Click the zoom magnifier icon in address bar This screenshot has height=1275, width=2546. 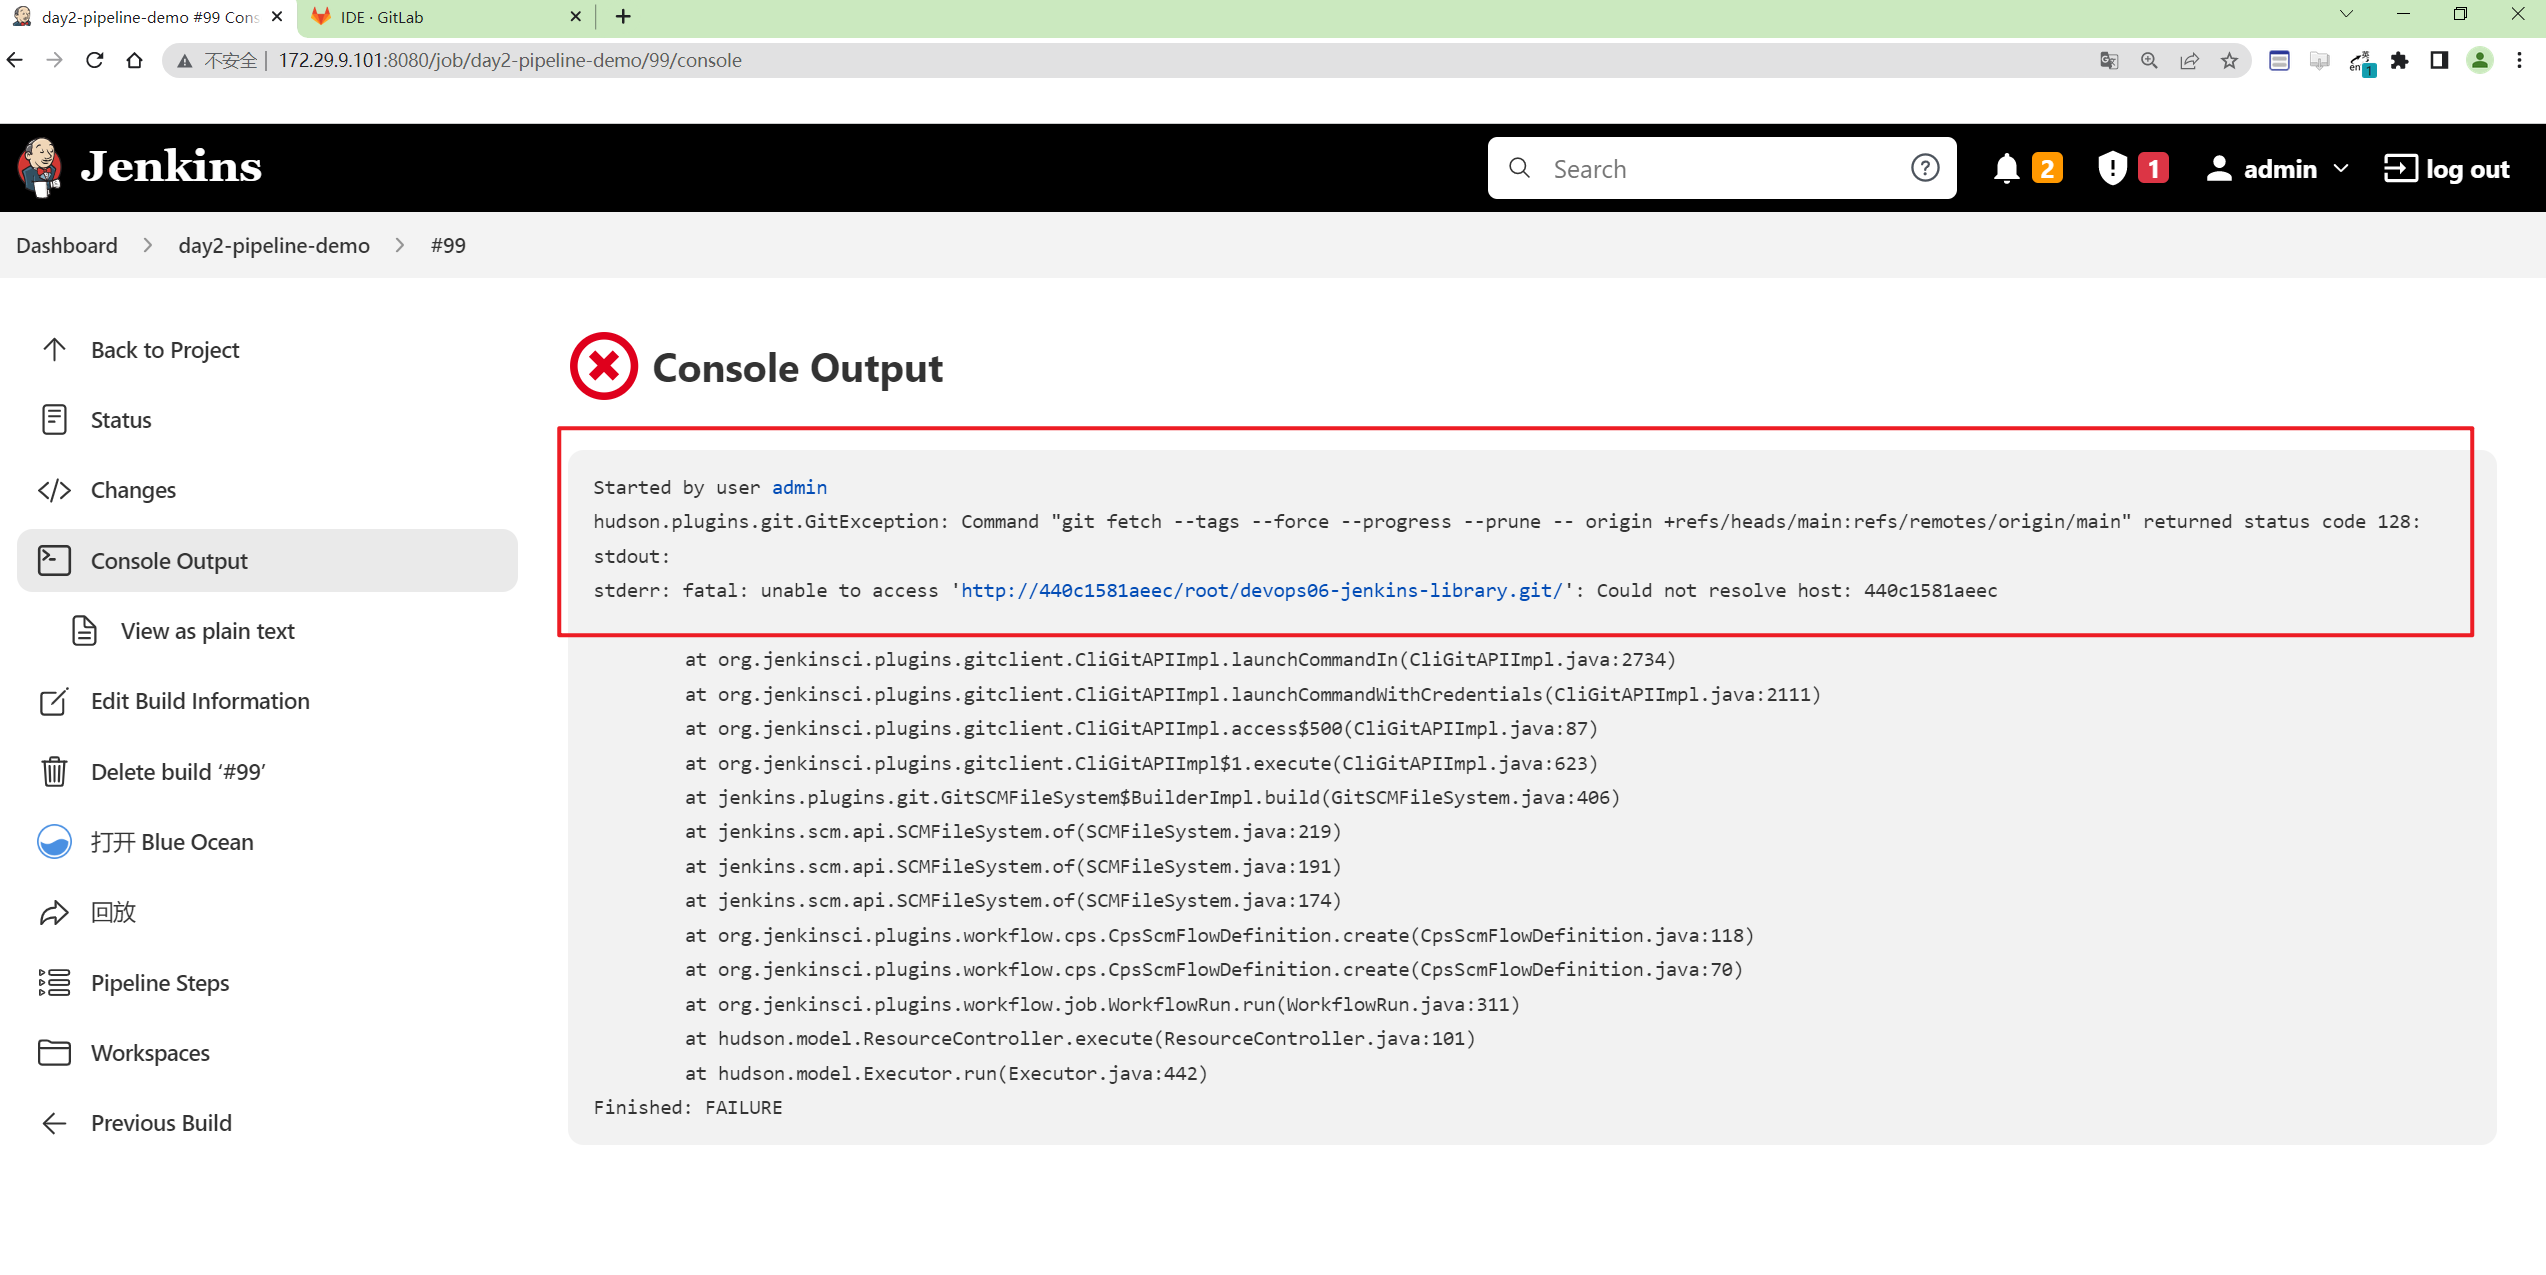tap(2149, 61)
